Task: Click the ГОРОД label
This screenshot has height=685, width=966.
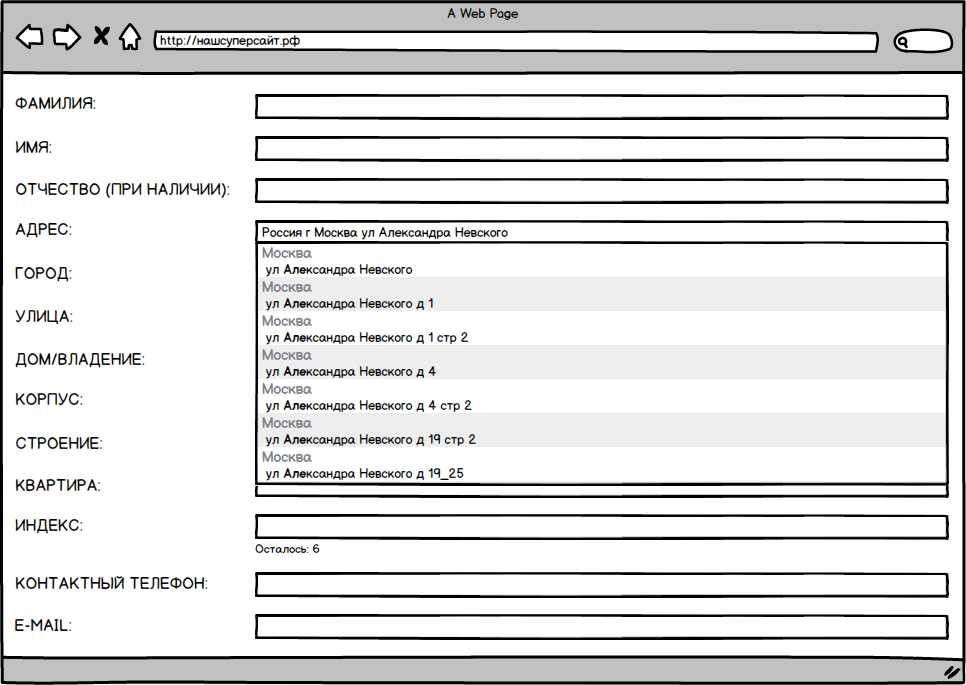Action: click(43, 273)
